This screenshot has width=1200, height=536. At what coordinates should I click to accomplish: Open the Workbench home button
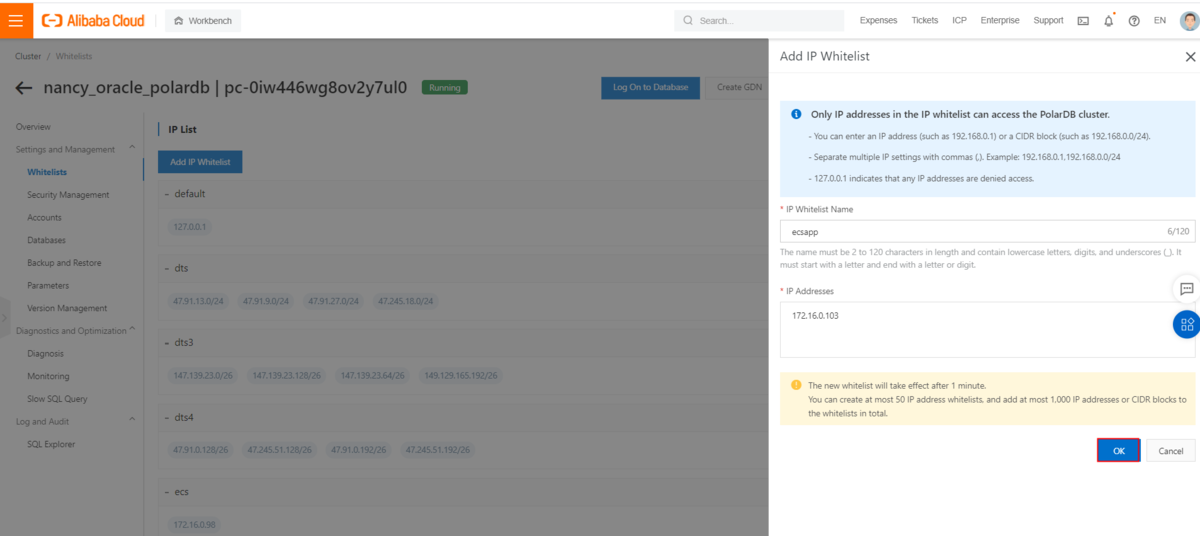203,20
